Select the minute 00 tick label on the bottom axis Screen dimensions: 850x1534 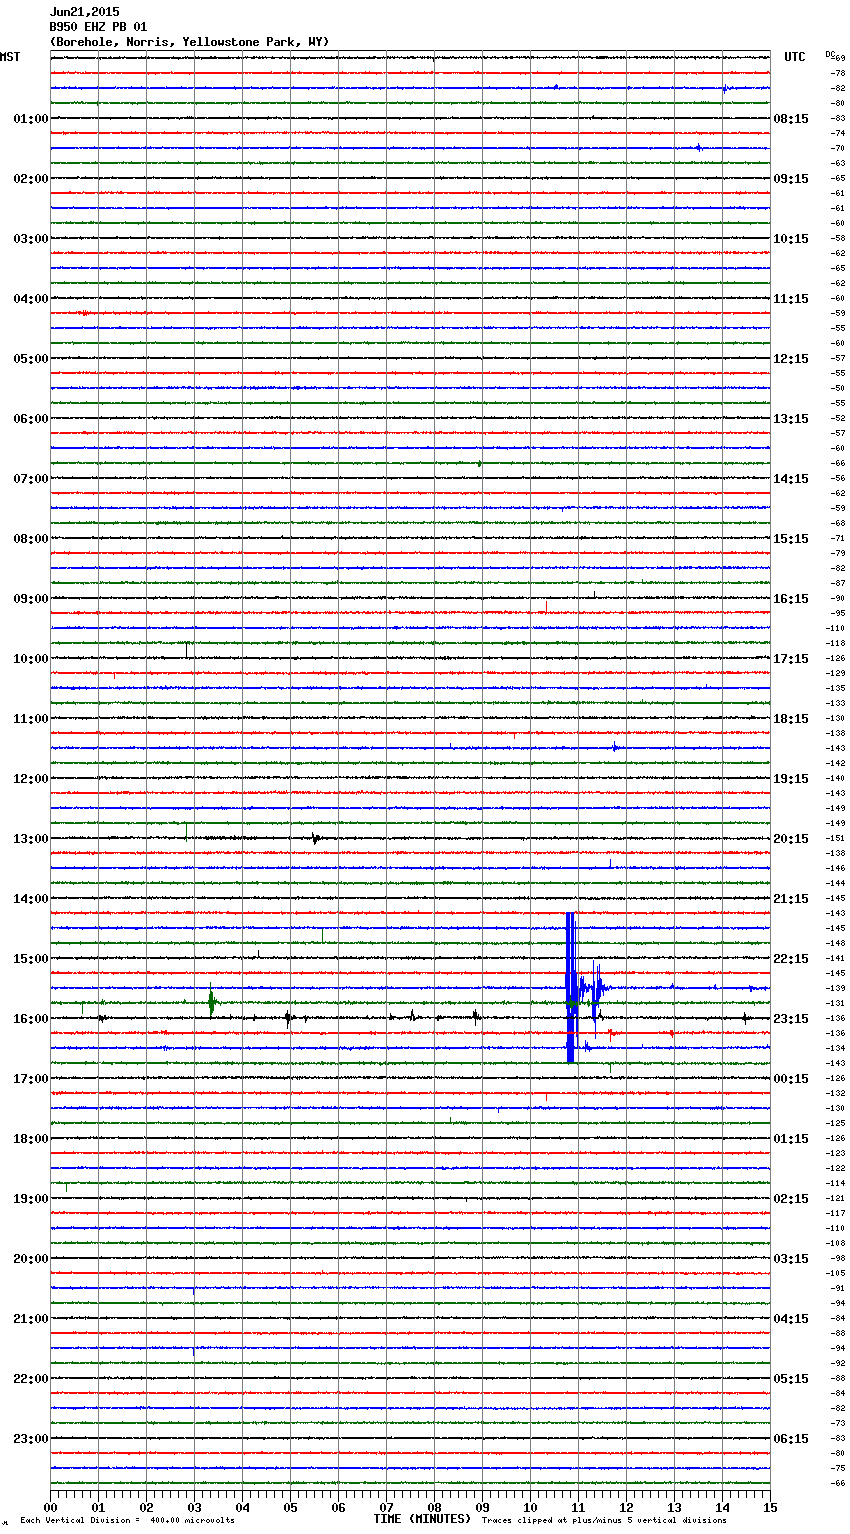[50, 1507]
